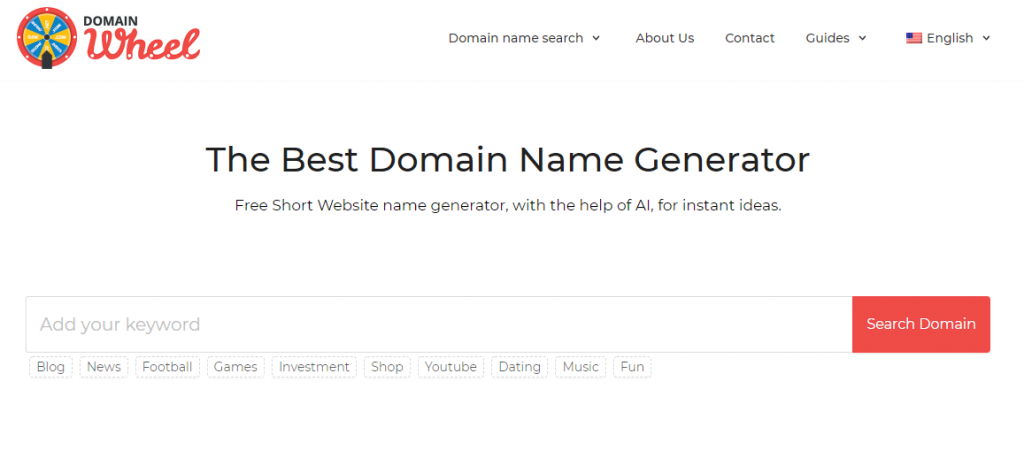Pick the Football keyword suggestion
The width and height of the screenshot is (1024, 450).
[167, 367]
